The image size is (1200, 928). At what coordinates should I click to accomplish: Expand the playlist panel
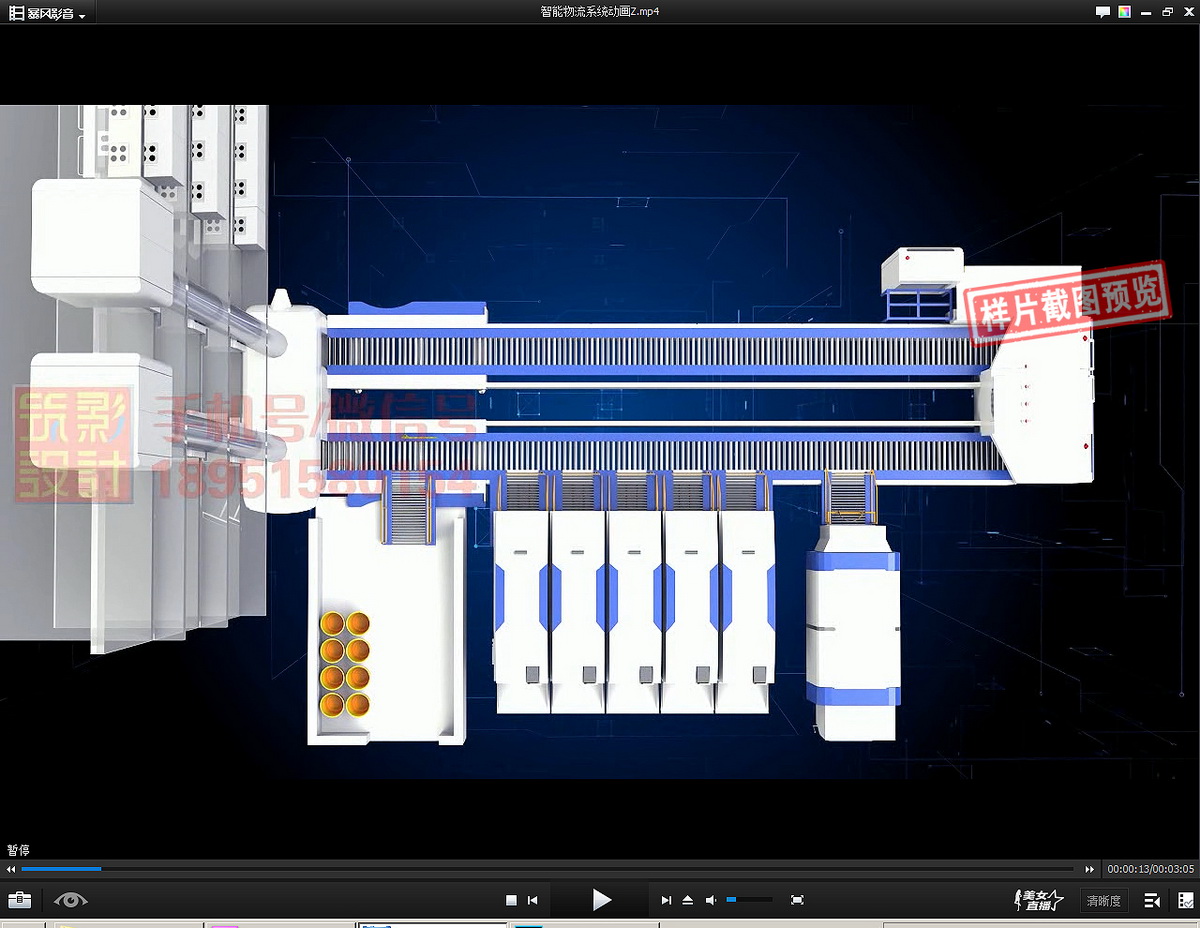[x=1152, y=900]
